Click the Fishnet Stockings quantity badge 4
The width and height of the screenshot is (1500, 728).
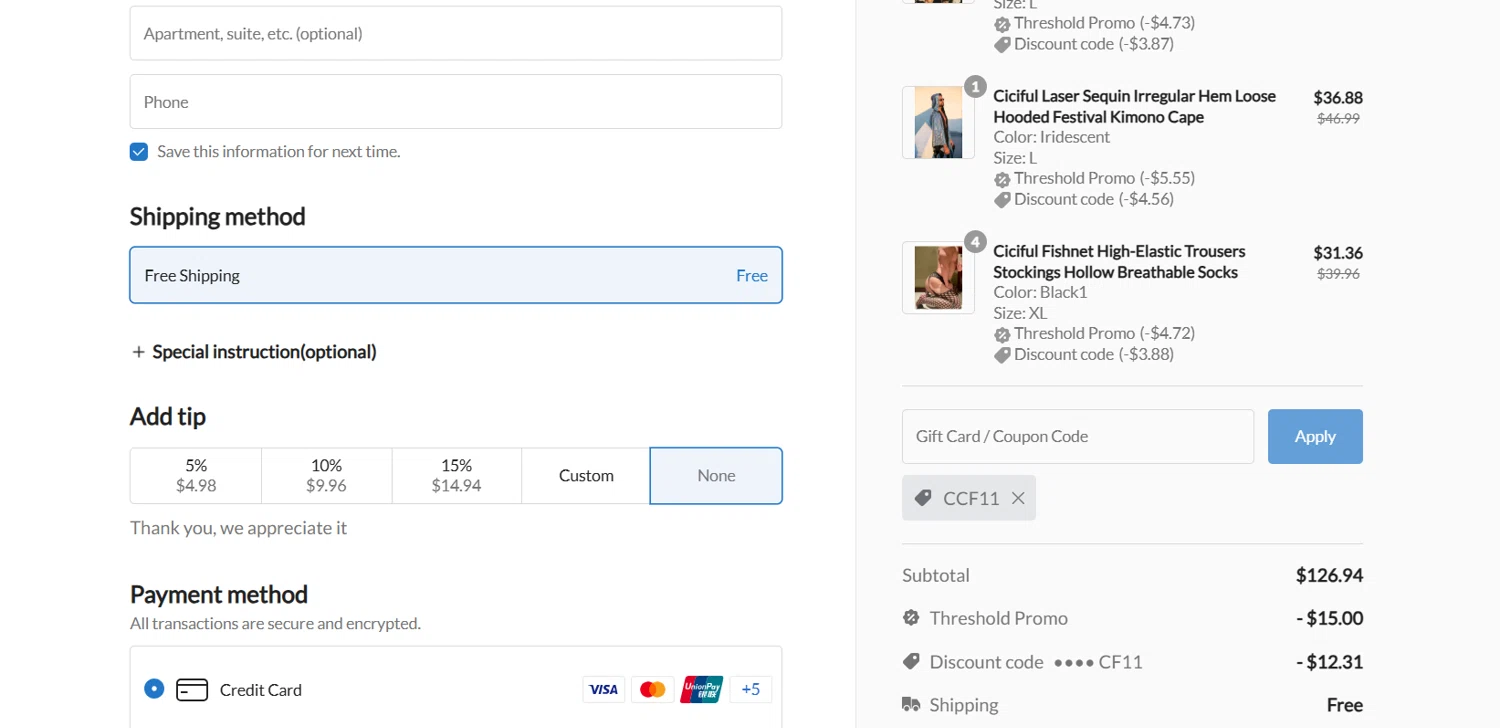975,242
